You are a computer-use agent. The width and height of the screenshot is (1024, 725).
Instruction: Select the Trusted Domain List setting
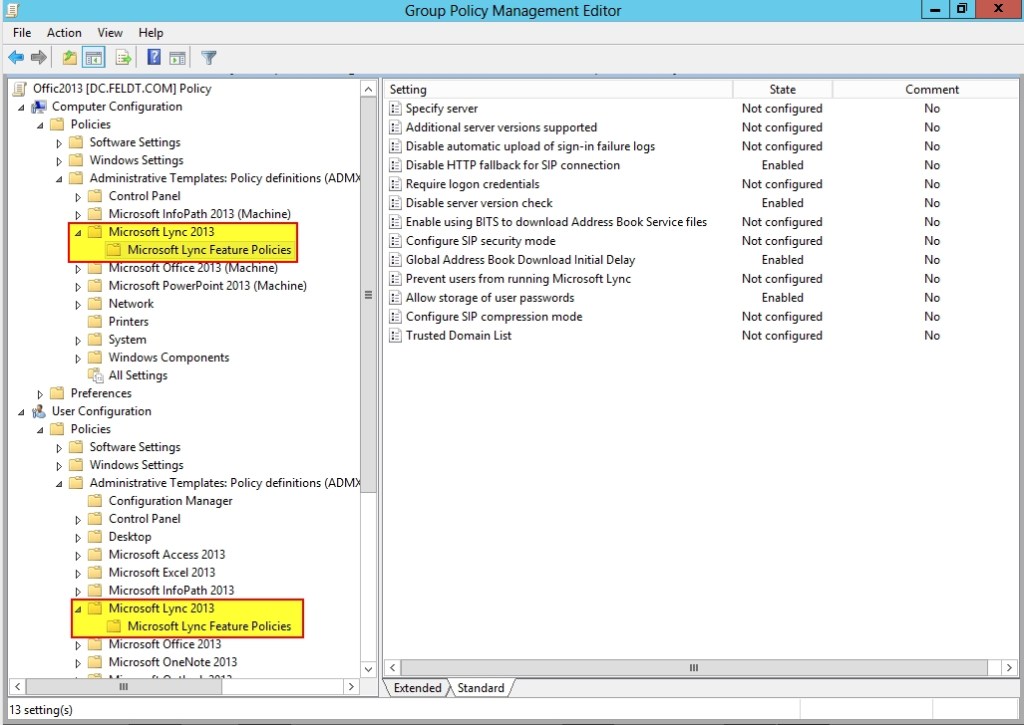click(458, 336)
